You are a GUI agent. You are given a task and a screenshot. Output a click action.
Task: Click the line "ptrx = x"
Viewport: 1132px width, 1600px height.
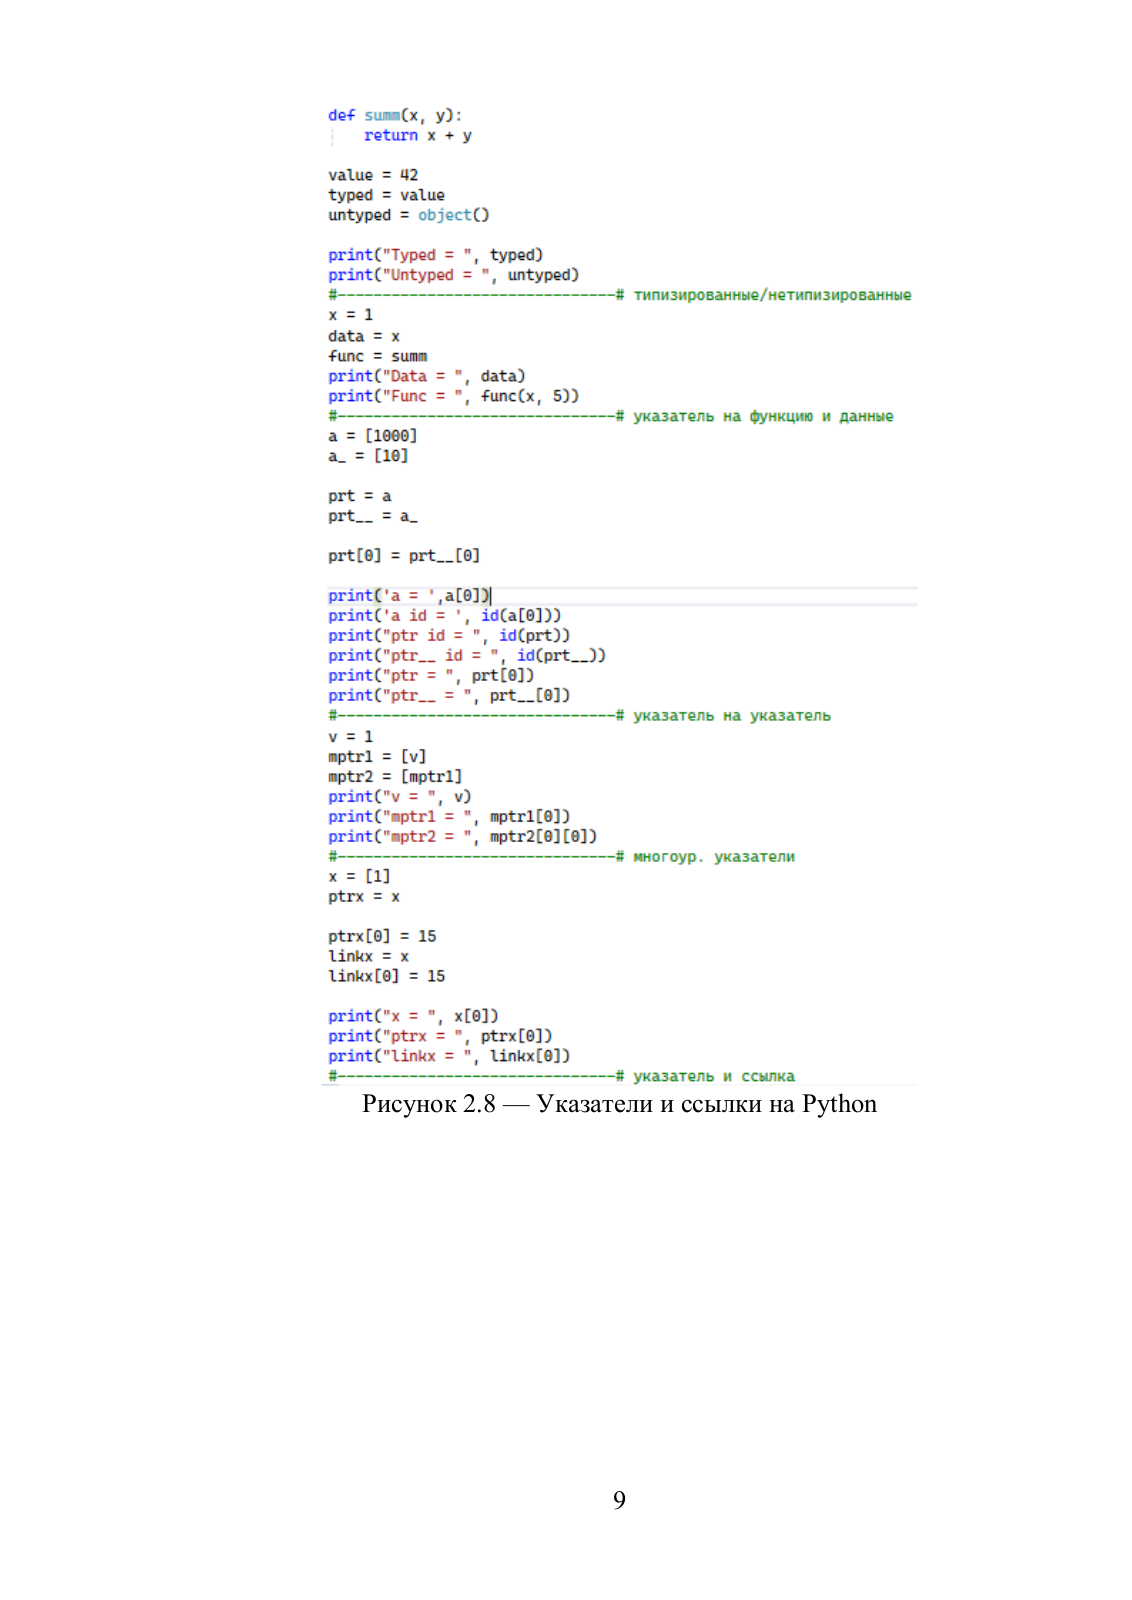point(363,897)
